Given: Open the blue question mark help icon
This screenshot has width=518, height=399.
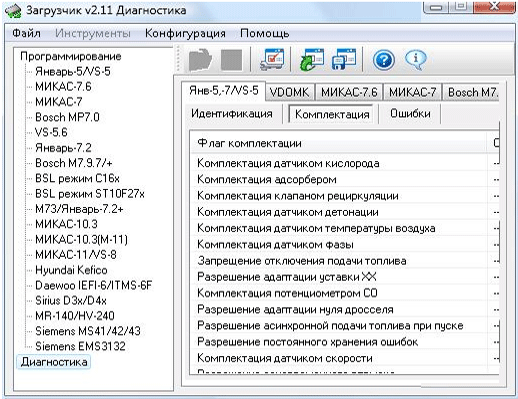Looking at the screenshot, I should [384, 60].
